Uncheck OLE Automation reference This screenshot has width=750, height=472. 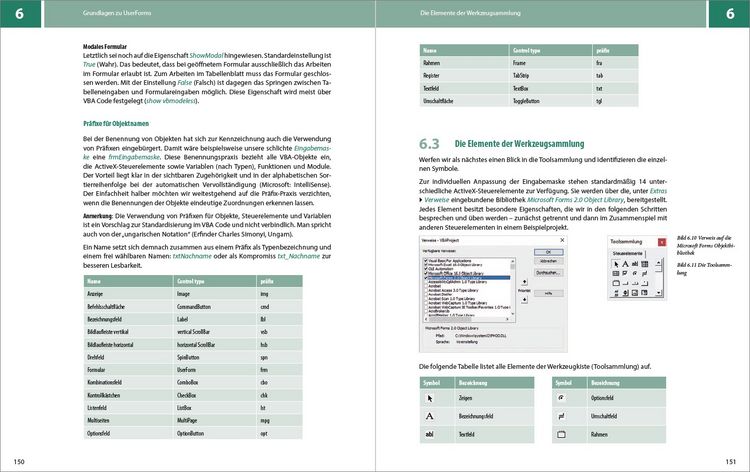(426, 269)
